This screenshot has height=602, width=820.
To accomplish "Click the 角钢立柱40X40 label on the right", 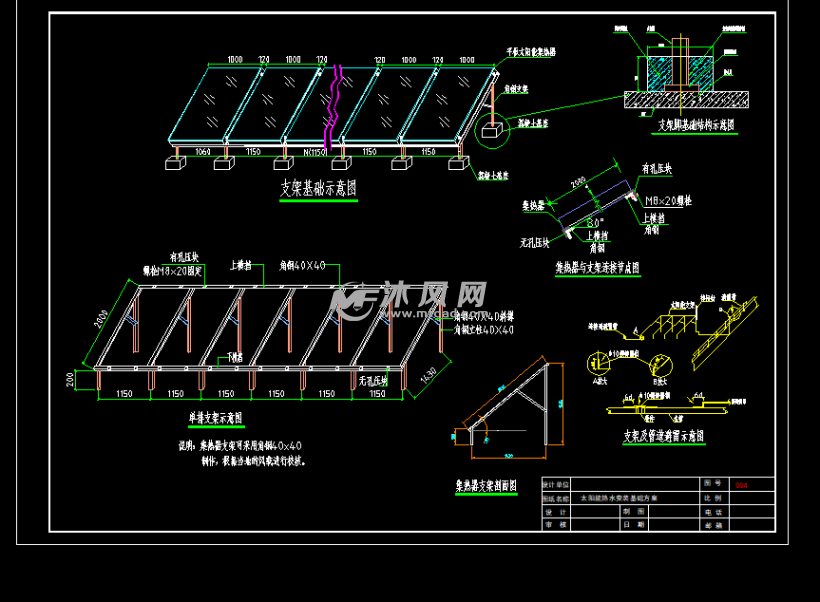I will click(484, 329).
